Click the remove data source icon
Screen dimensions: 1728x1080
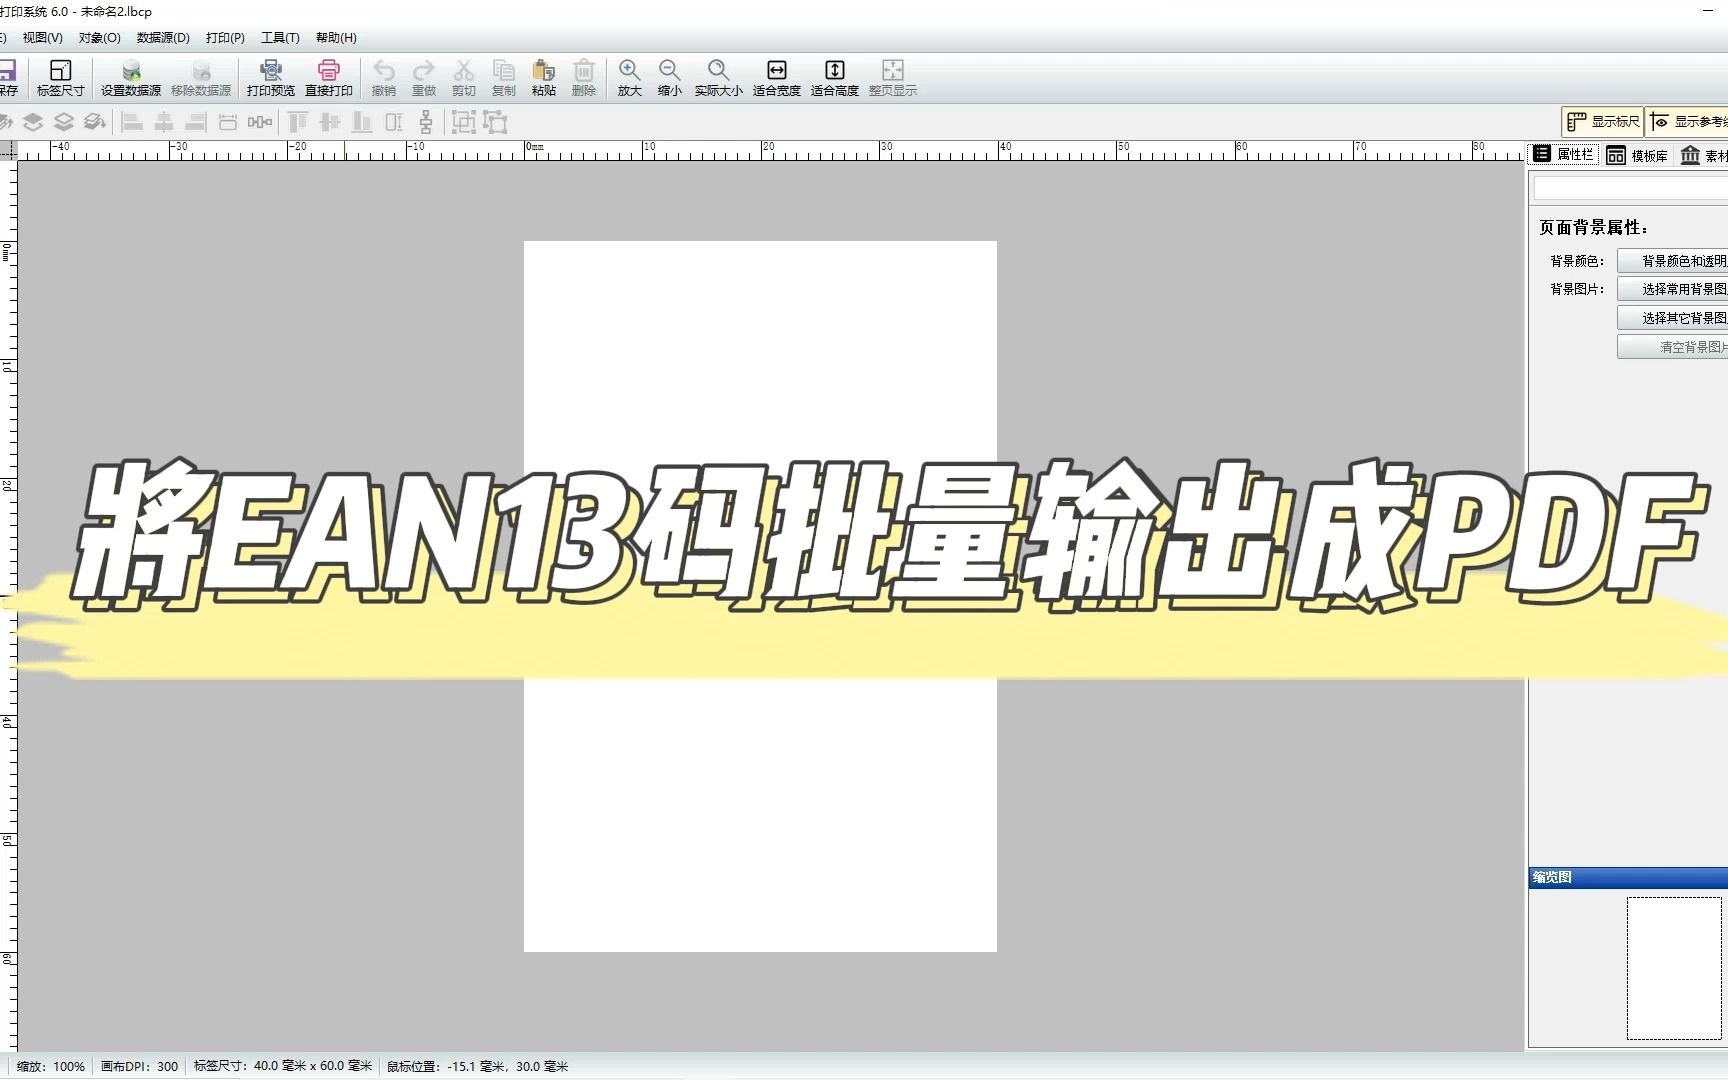click(201, 77)
